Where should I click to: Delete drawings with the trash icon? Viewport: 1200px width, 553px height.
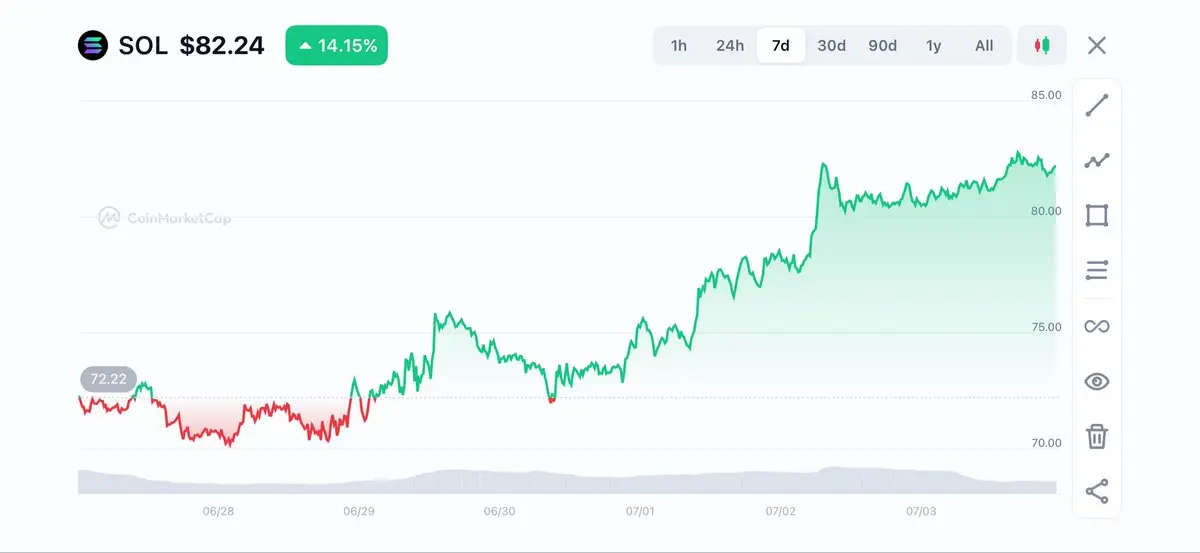1097,436
